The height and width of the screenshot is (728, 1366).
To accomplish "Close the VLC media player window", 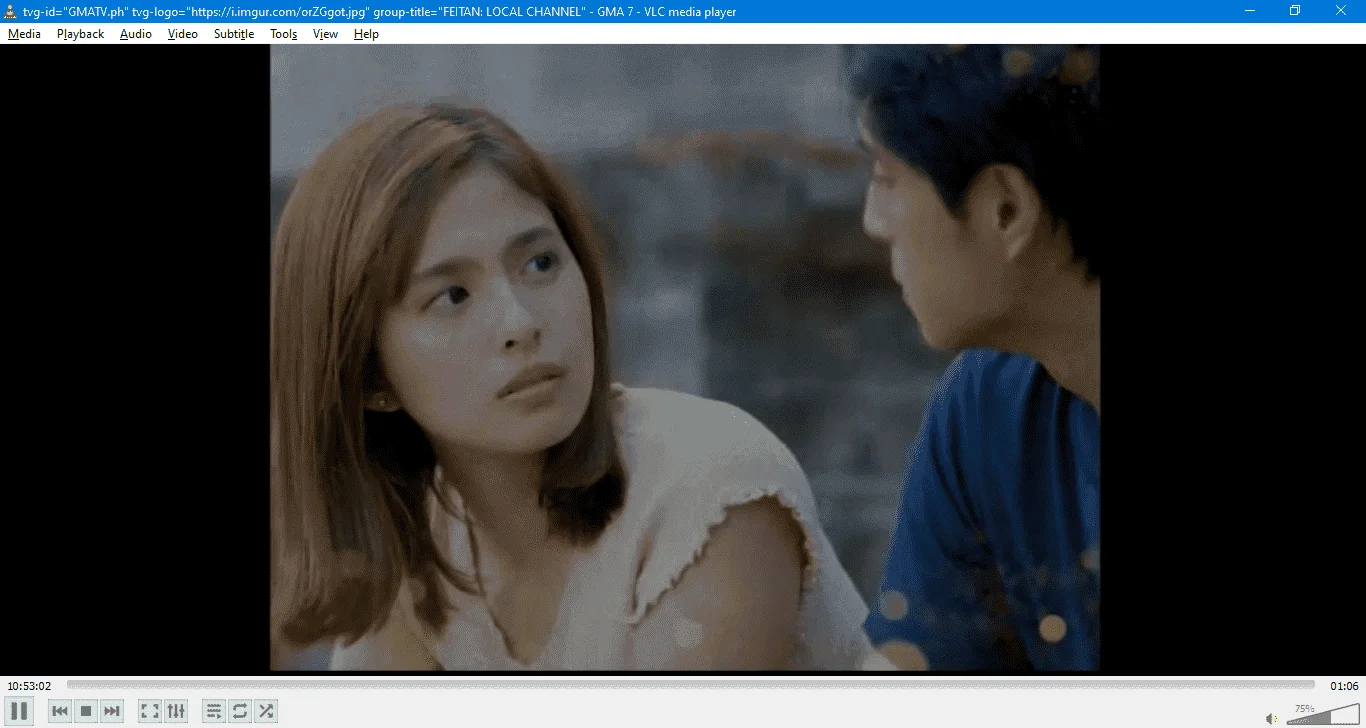I will coord(1342,11).
